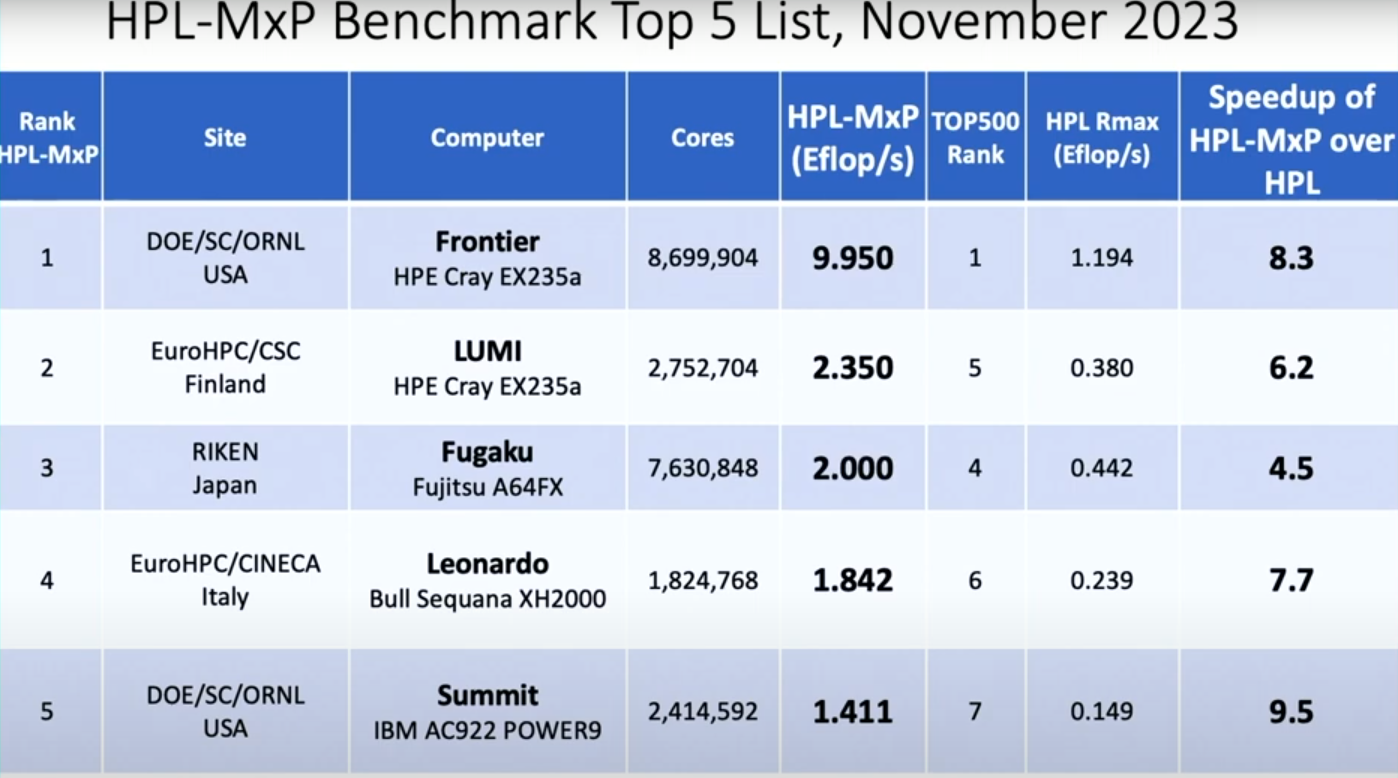Select the 9.5 speedup value for Summit
Viewport: 1398px width, 778px height.
point(1290,711)
